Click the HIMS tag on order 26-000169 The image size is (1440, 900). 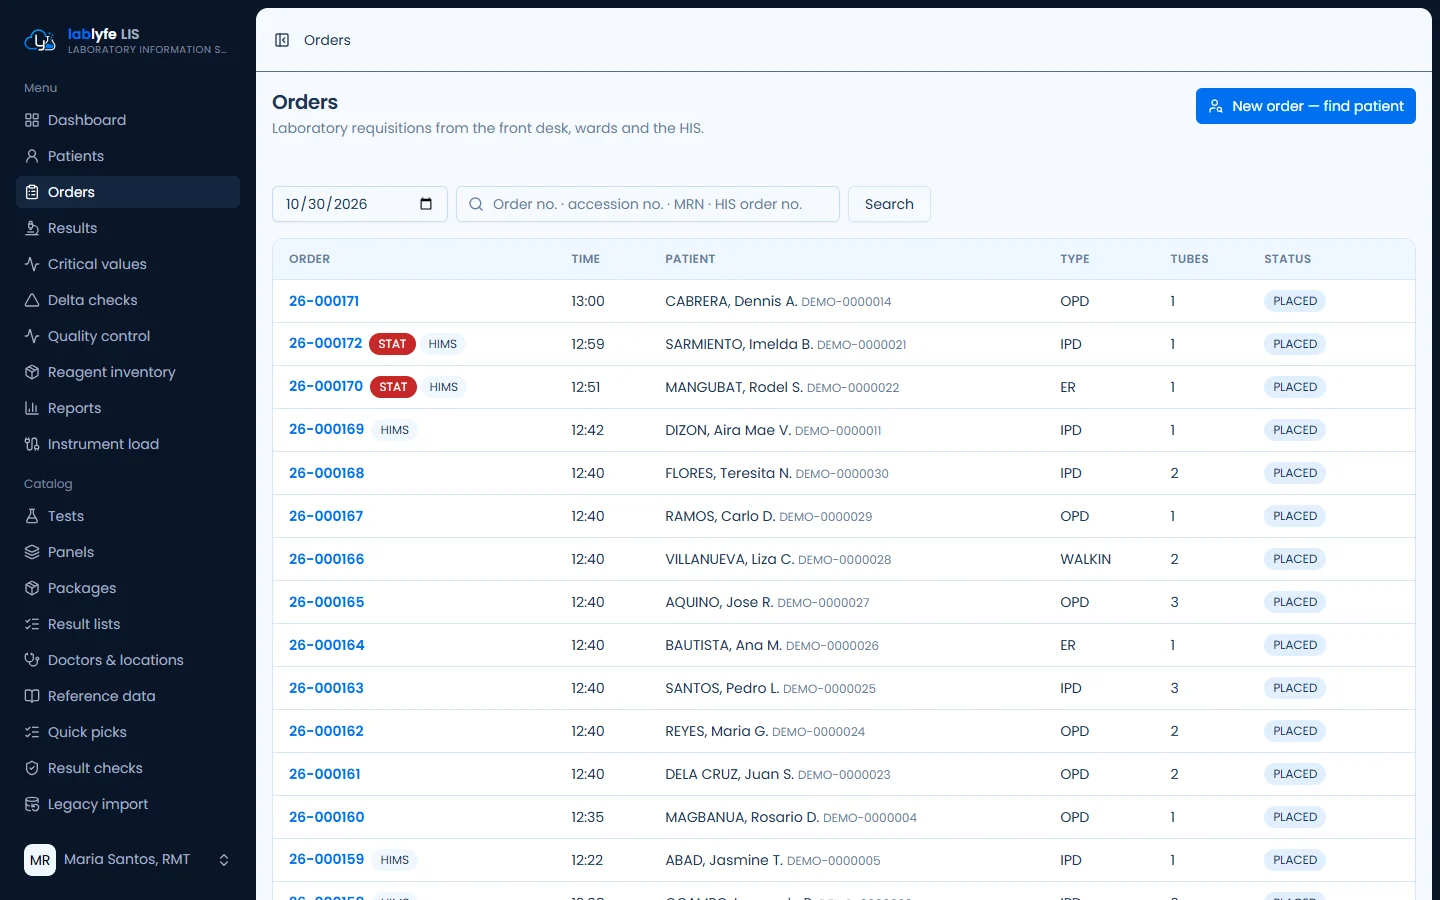point(395,430)
